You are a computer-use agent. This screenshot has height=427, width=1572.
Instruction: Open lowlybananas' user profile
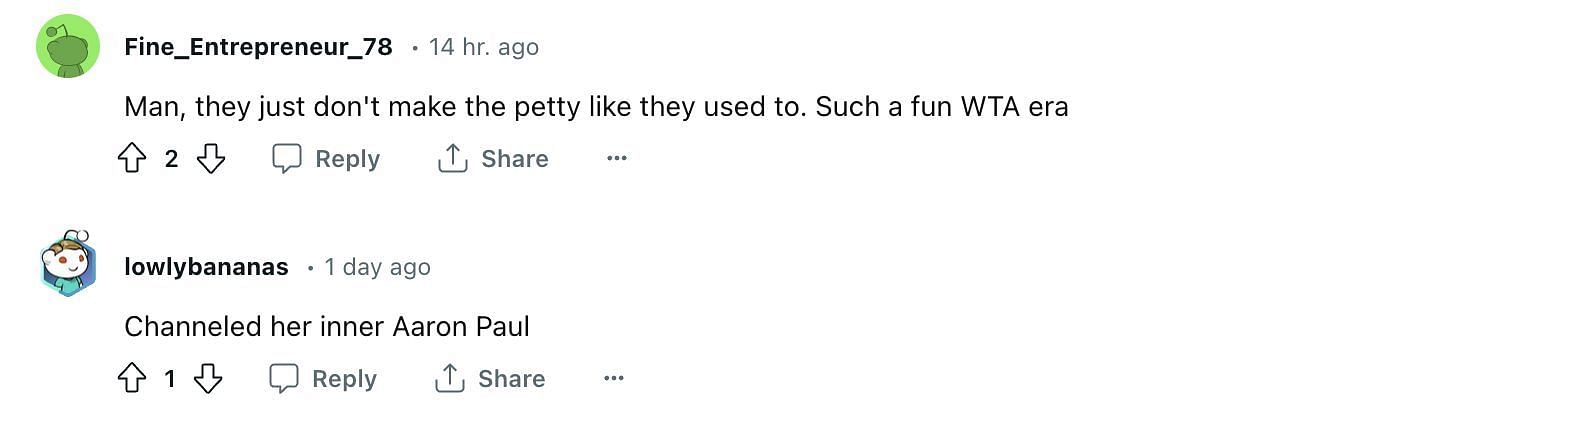tap(206, 267)
